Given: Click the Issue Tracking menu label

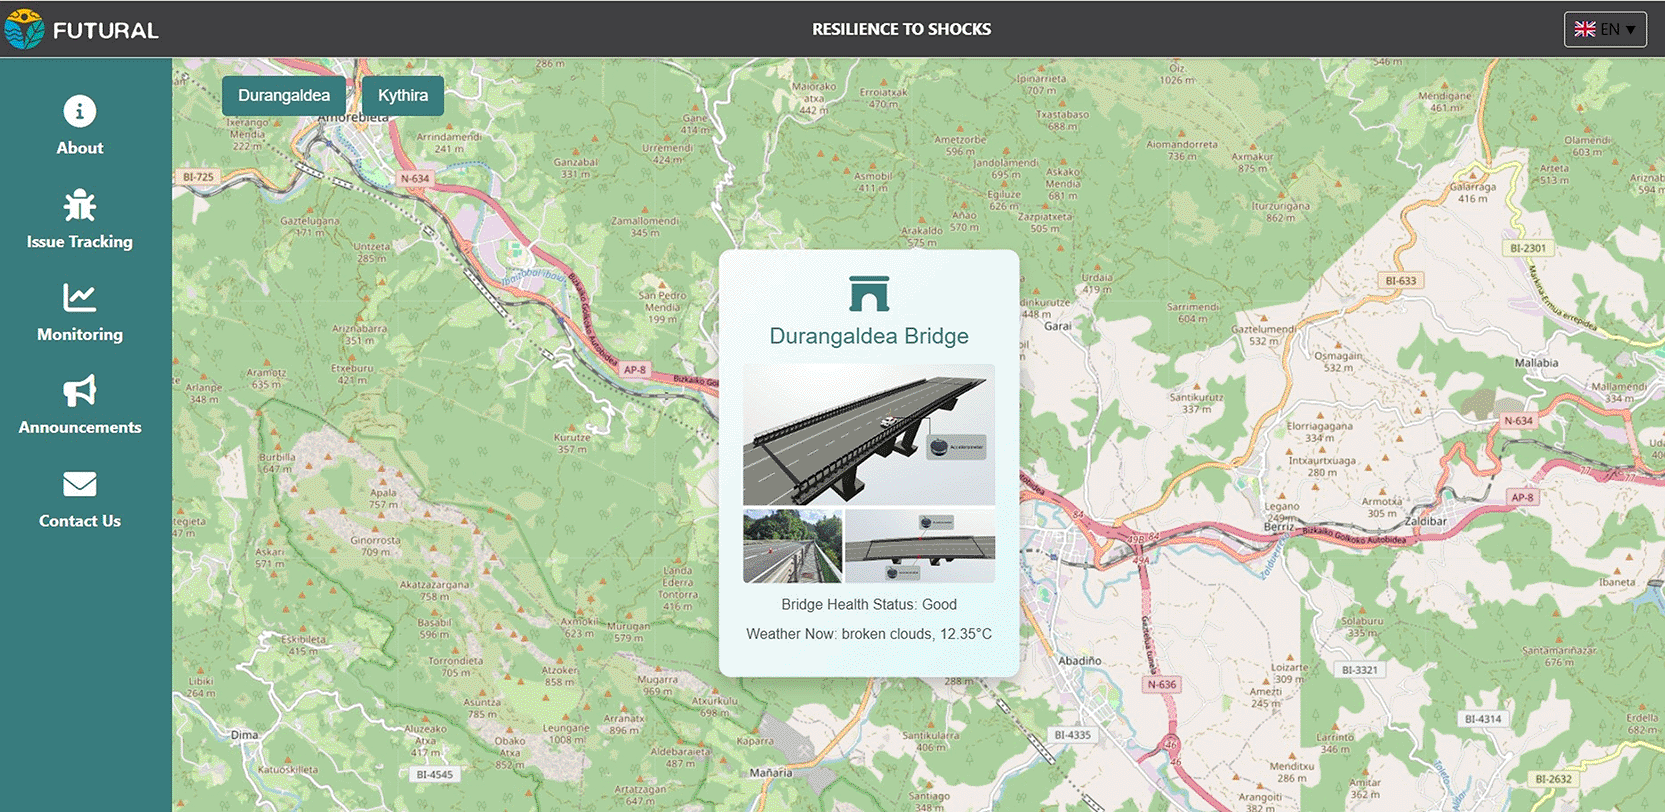Looking at the screenshot, I should click(x=80, y=242).
